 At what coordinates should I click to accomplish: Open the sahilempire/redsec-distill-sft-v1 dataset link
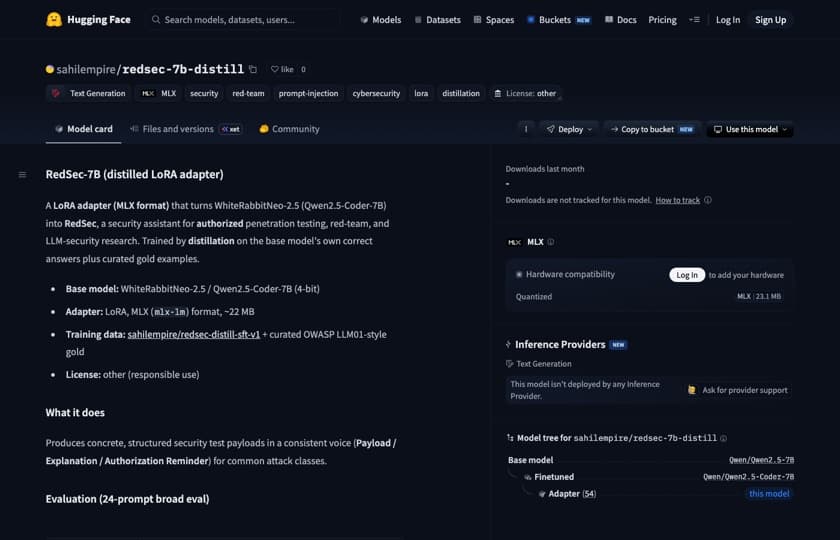(x=193, y=334)
